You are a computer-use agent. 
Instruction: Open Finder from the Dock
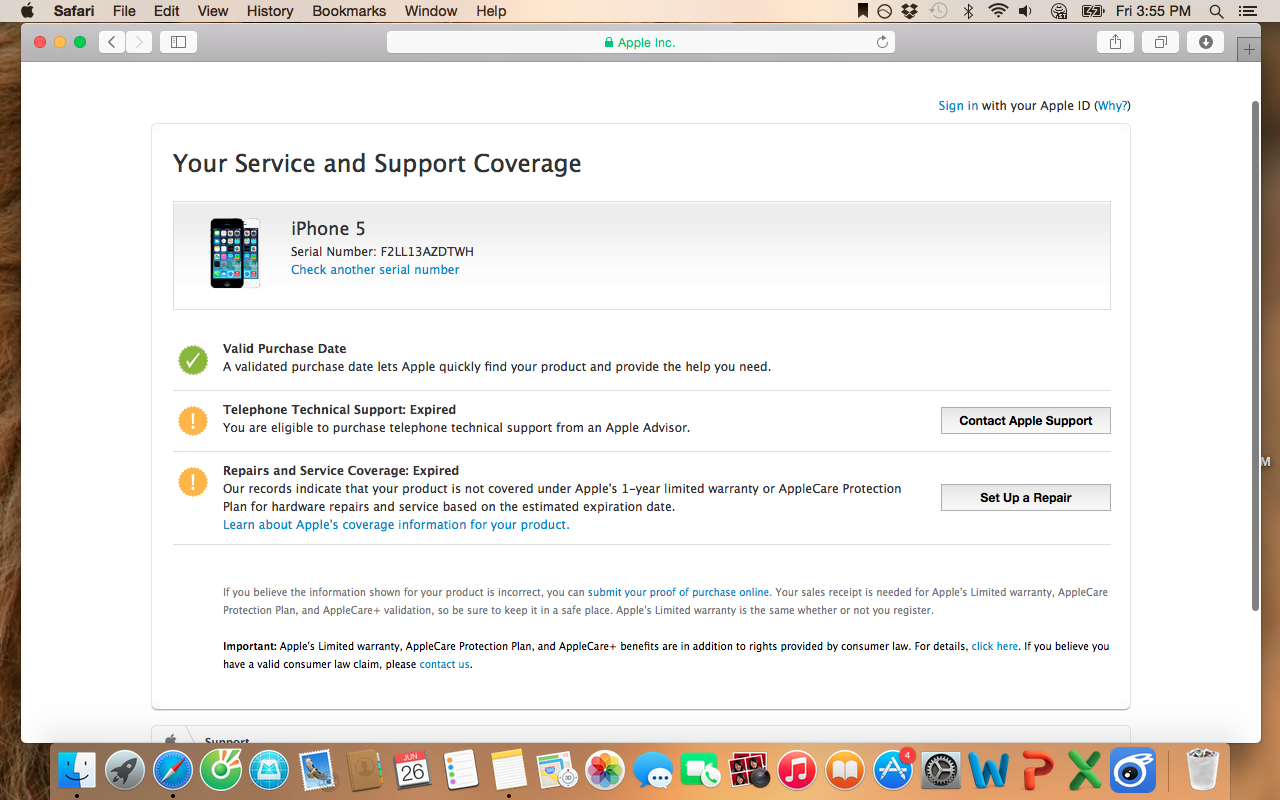coord(77,771)
